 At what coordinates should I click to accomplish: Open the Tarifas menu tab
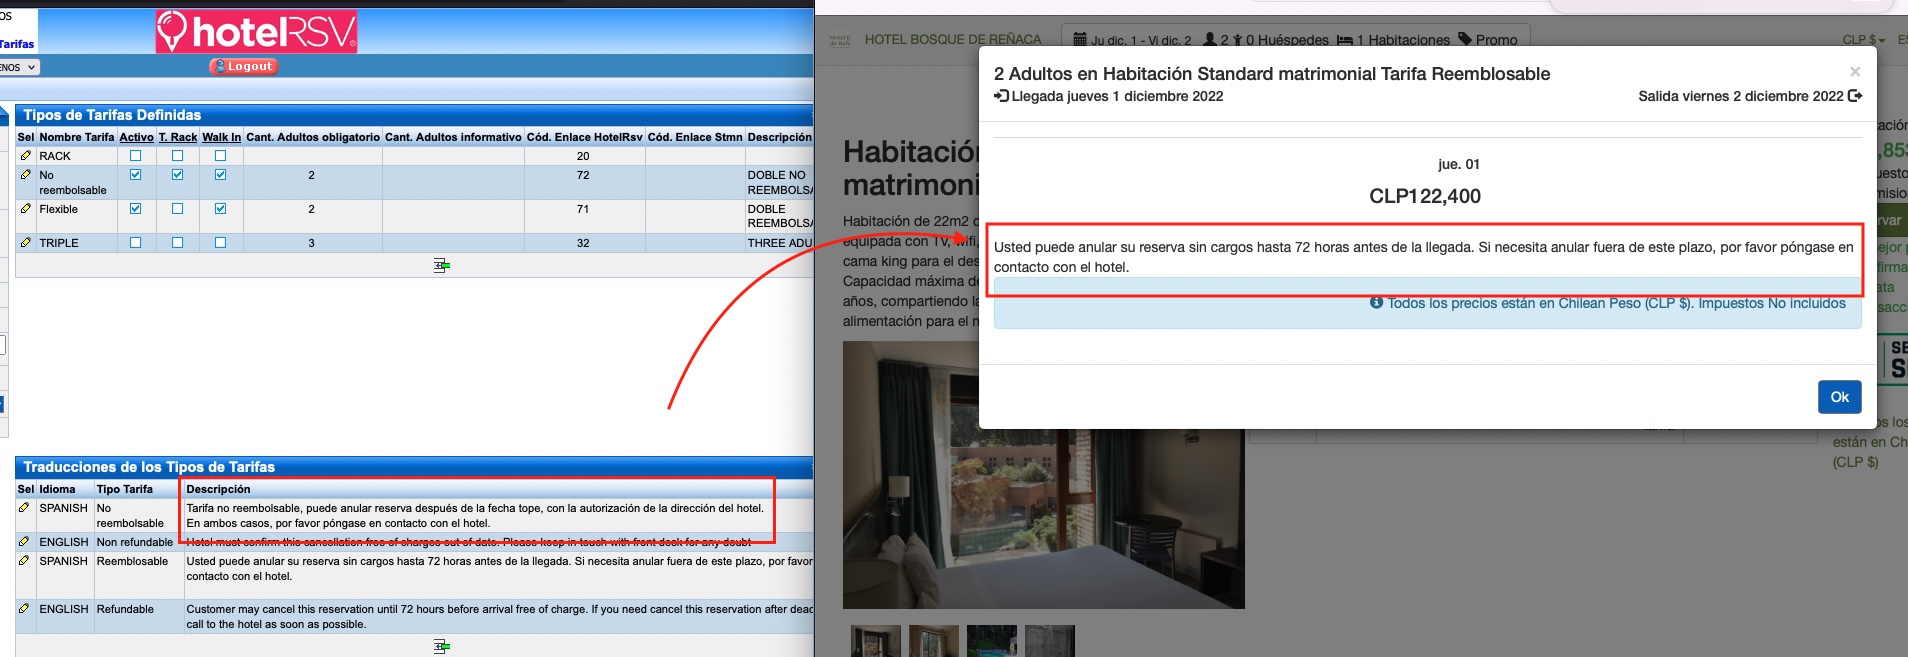click(17, 44)
